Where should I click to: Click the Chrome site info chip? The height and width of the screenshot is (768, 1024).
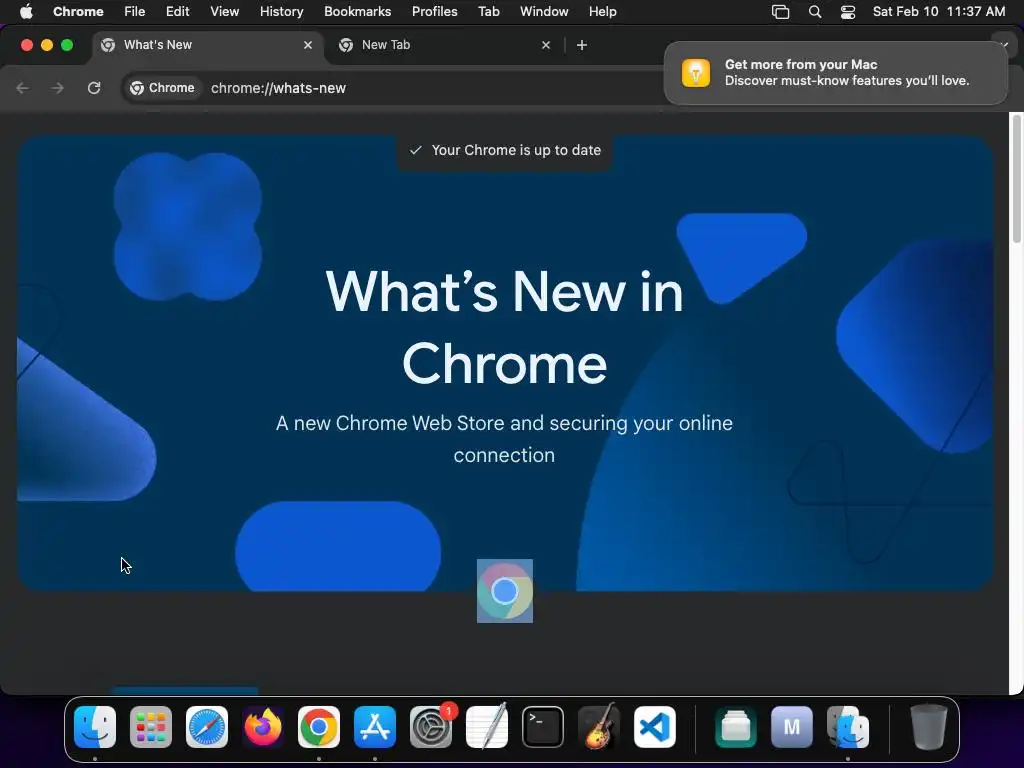coord(162,88)
